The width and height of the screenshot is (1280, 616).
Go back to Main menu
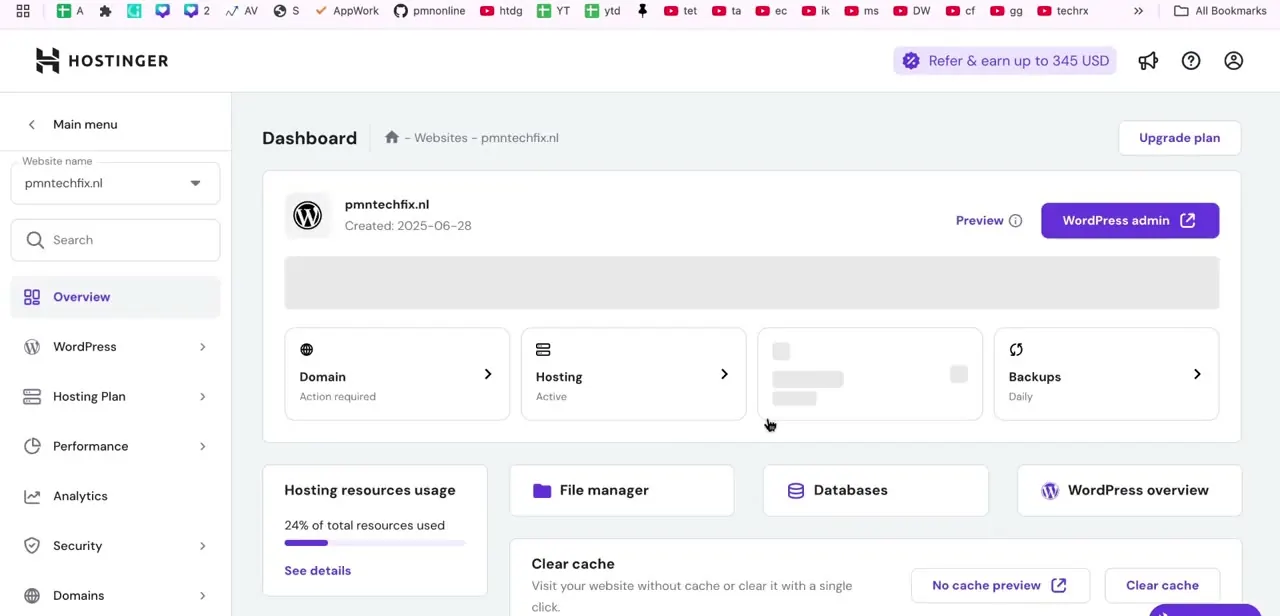tap(85, 125)
